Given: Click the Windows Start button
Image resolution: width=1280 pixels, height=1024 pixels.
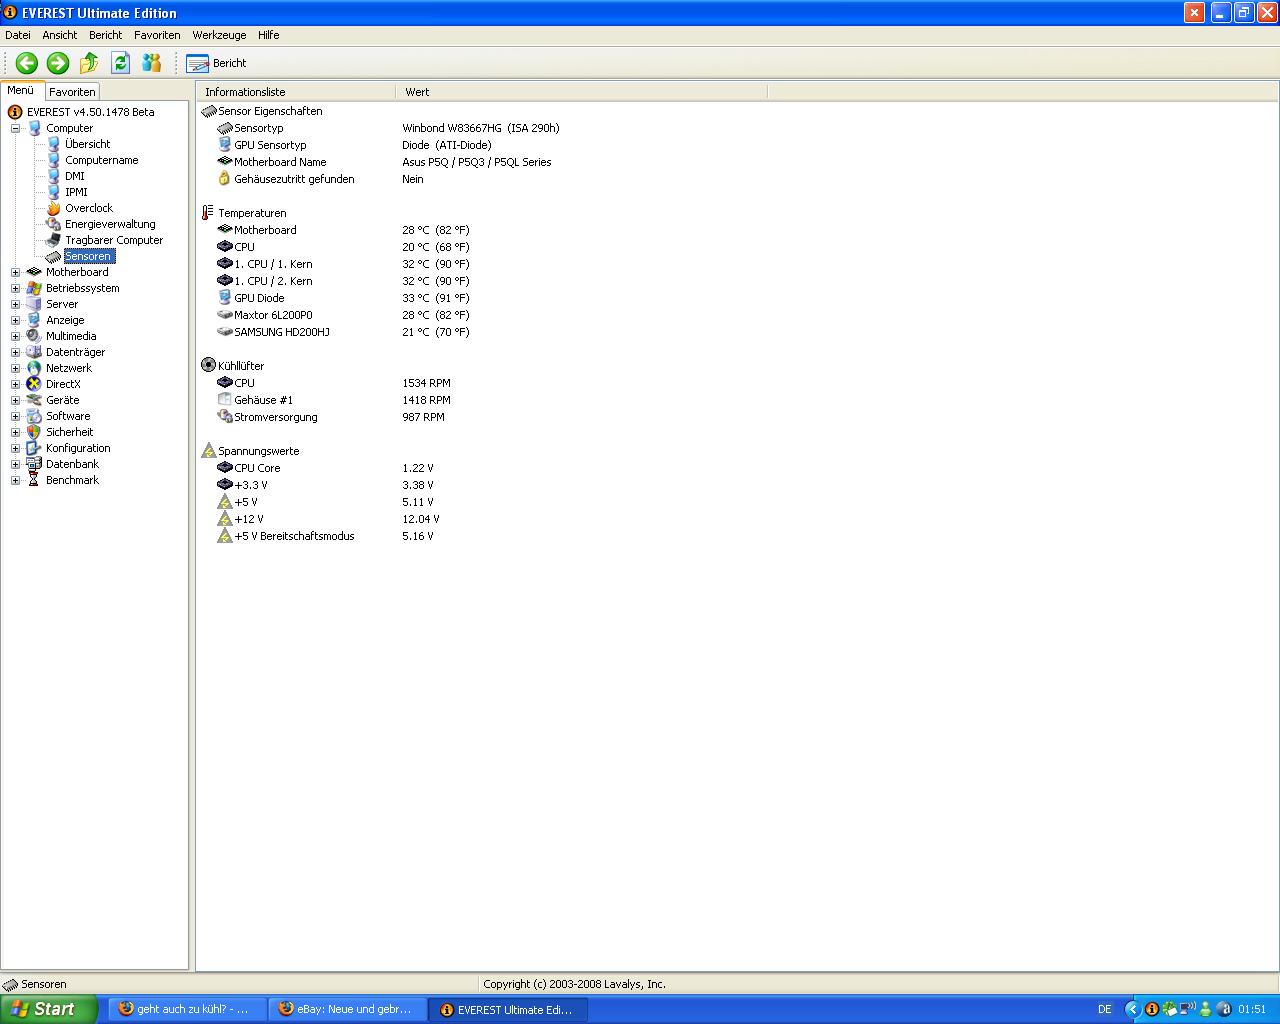Looking at the screenshot, I should [x=49, y=1009].
